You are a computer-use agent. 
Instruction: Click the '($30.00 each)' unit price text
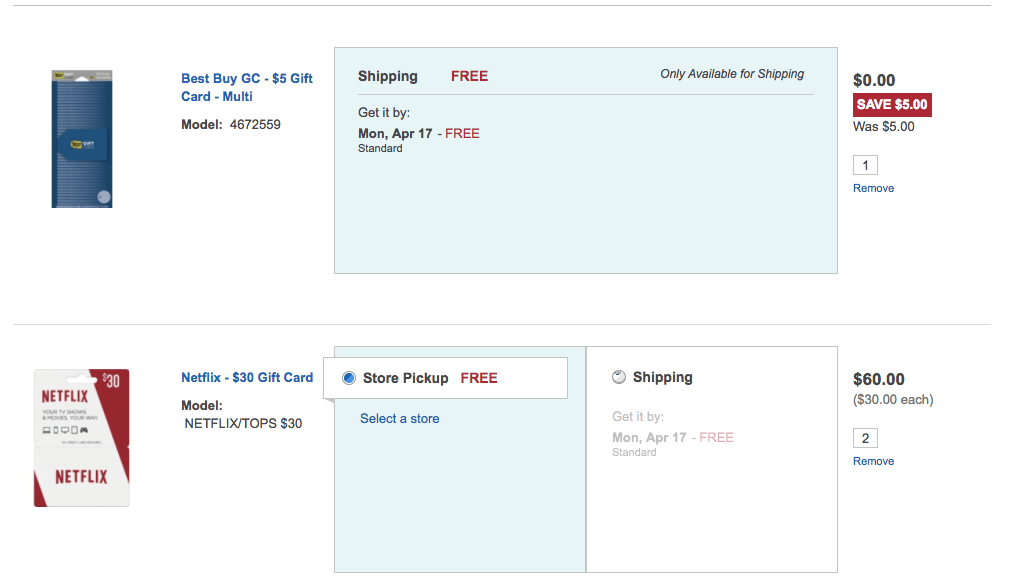coord(893,400)
